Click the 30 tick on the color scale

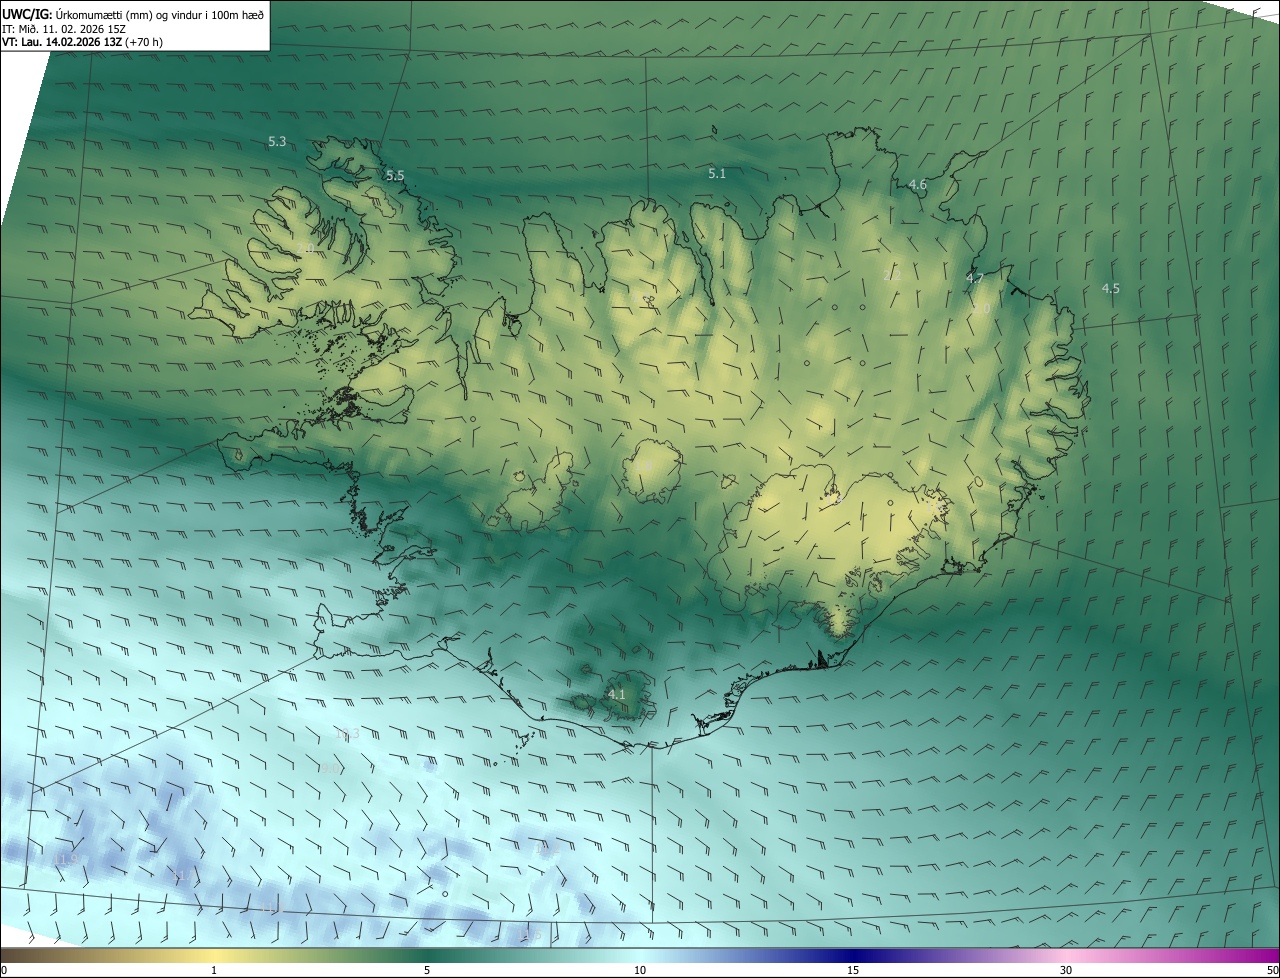[1066, 970]
